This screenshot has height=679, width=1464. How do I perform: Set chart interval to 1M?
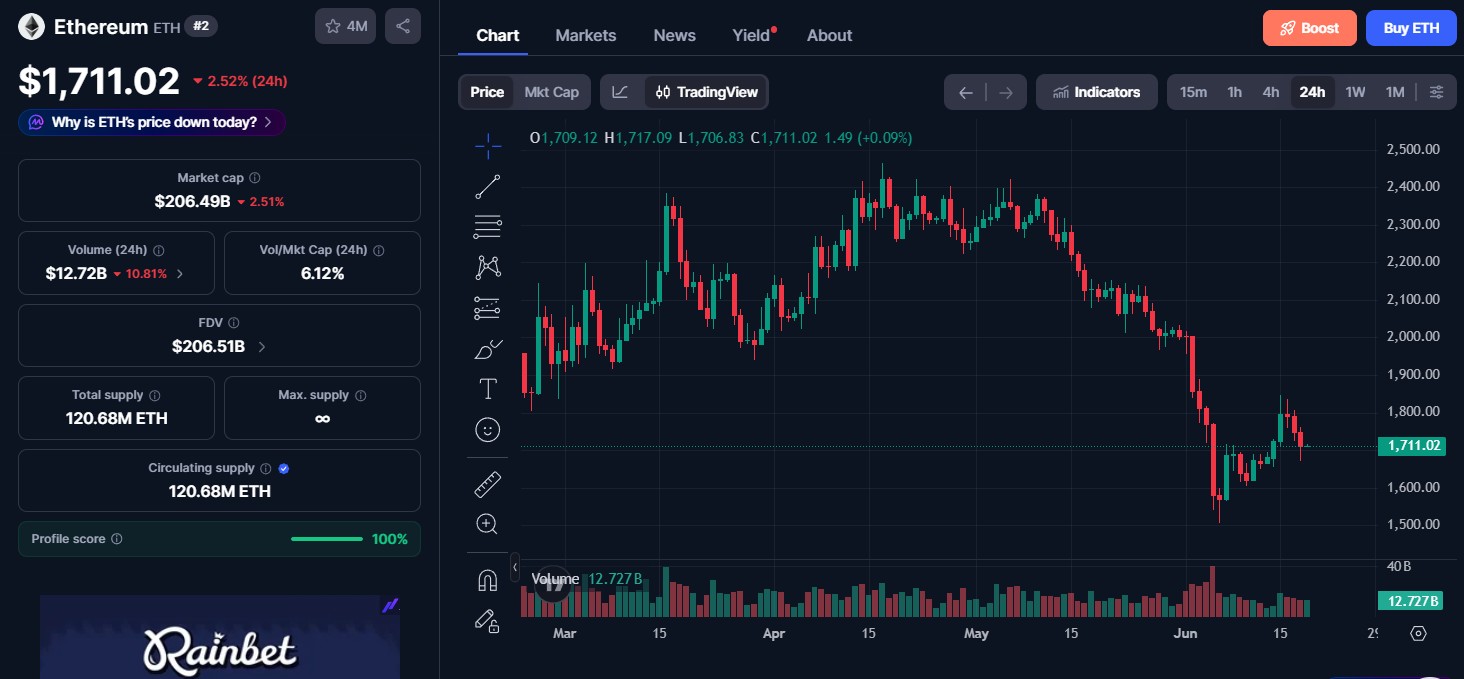tap(1395, 92)
